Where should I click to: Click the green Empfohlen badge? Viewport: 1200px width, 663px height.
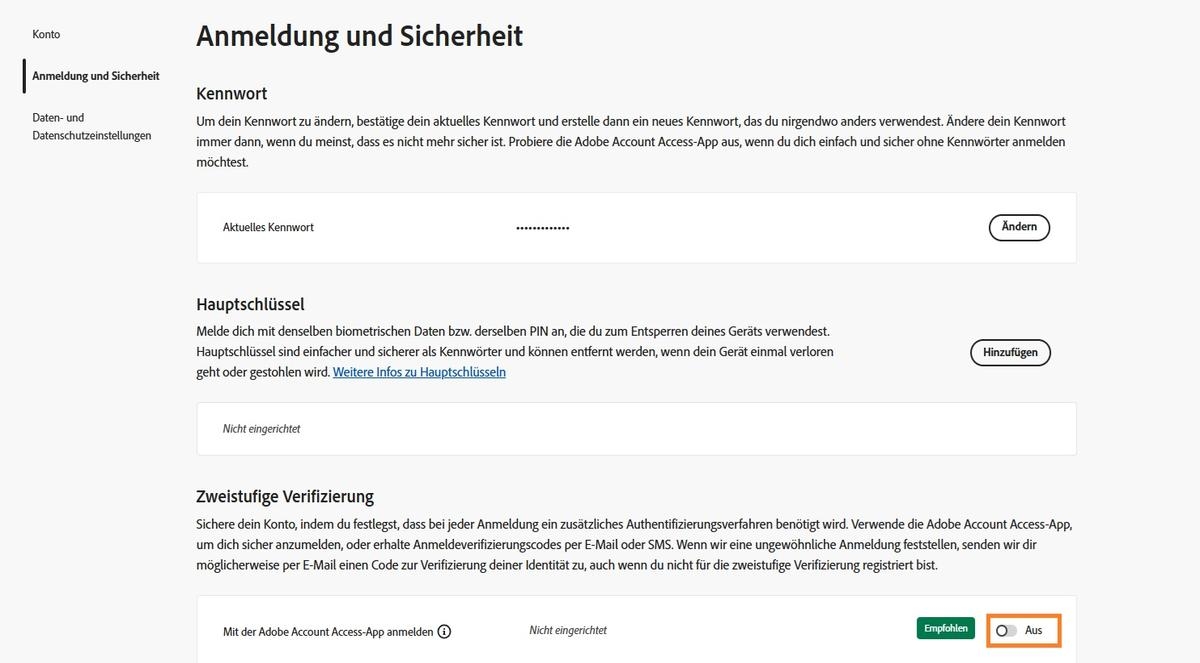[x=945, y=628]
